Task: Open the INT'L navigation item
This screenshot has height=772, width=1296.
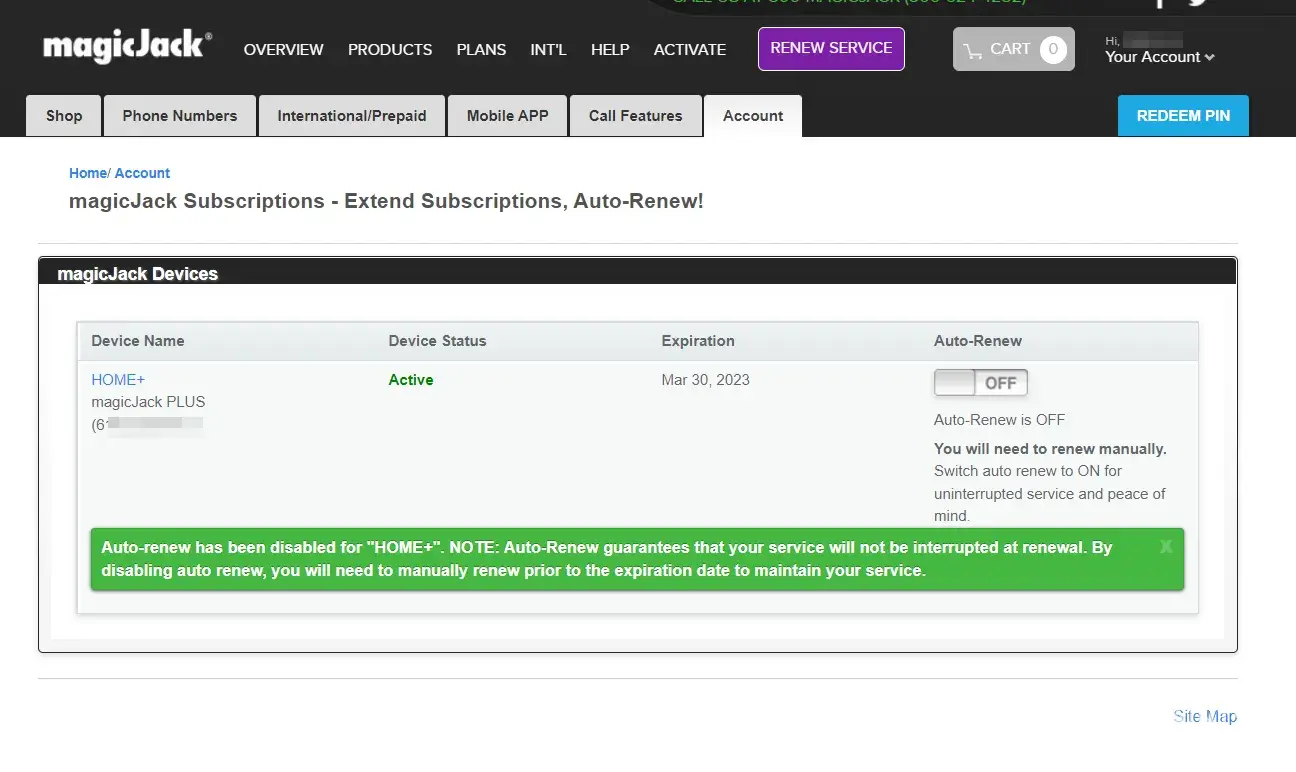Action: point(548,49)
